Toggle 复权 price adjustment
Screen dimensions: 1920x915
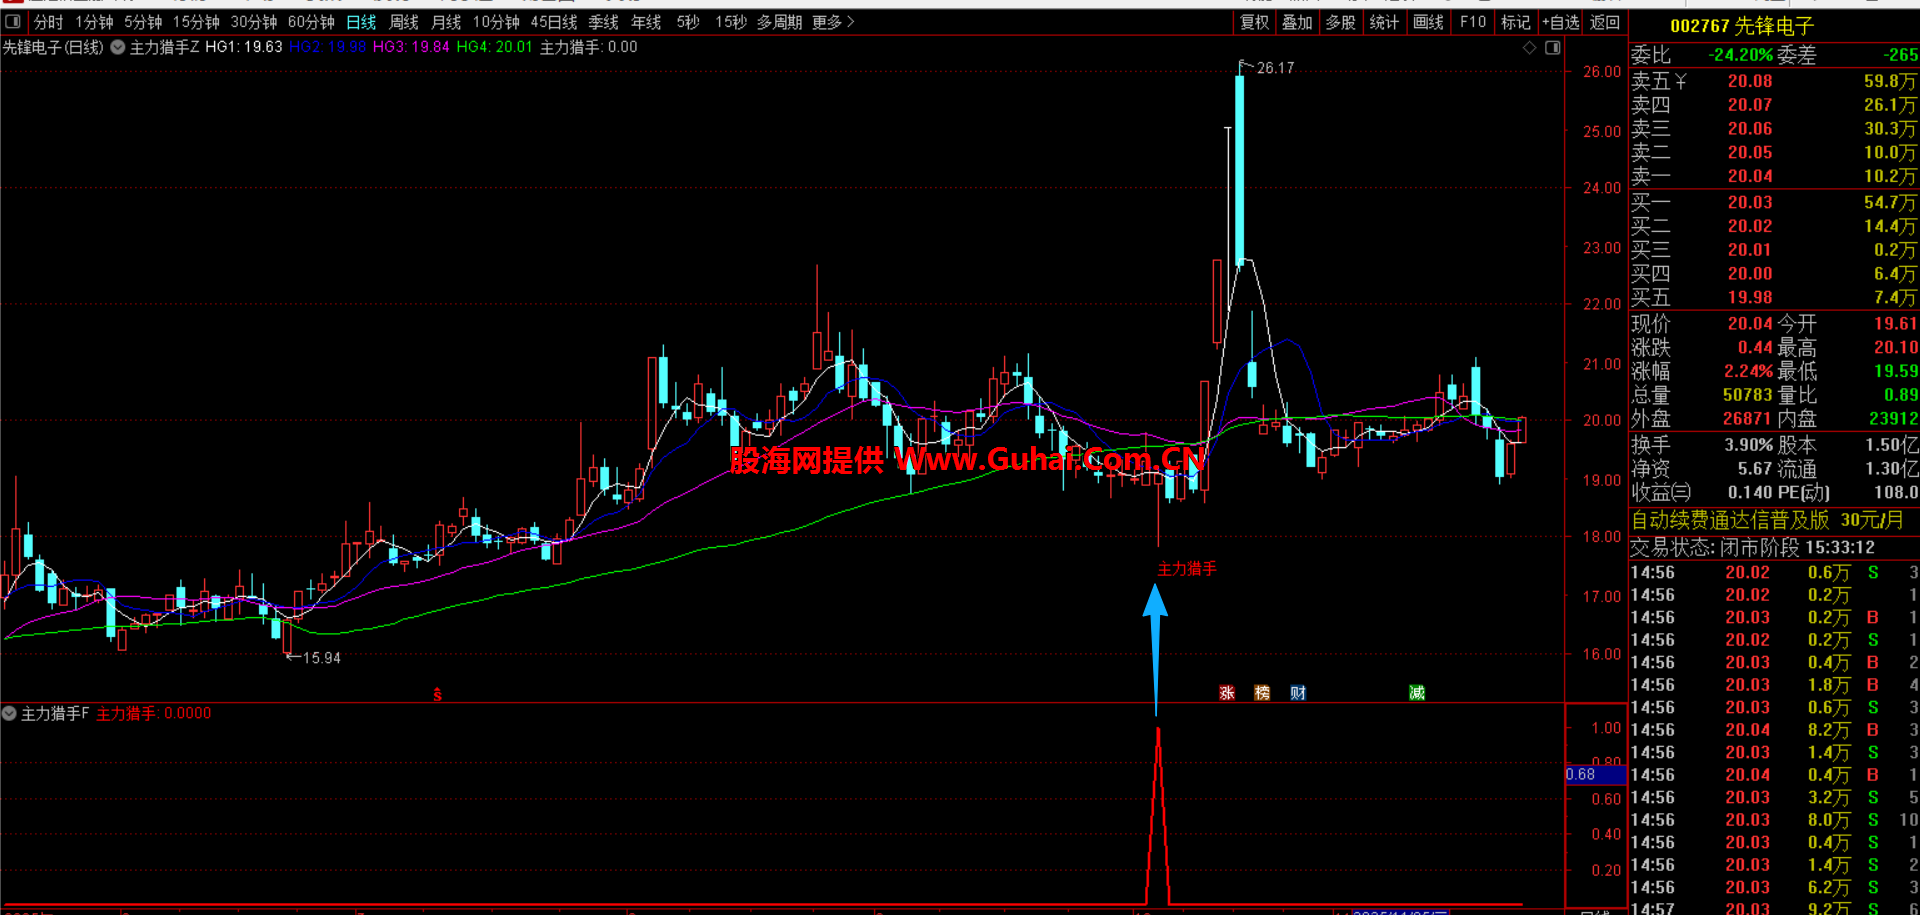tap(1254, 22)
